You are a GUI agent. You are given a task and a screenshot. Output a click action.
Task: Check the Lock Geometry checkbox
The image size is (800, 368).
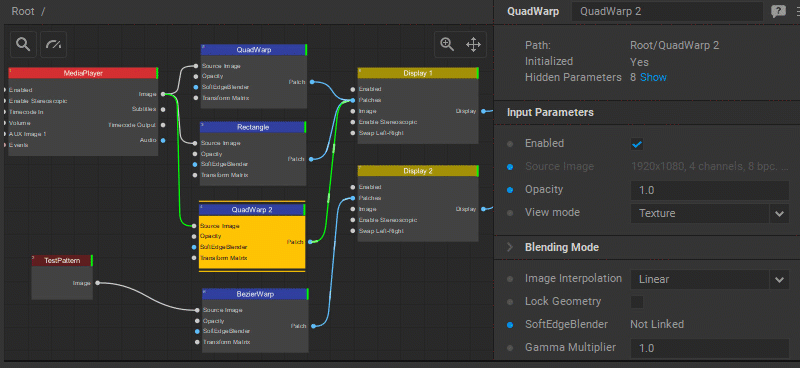637,302
